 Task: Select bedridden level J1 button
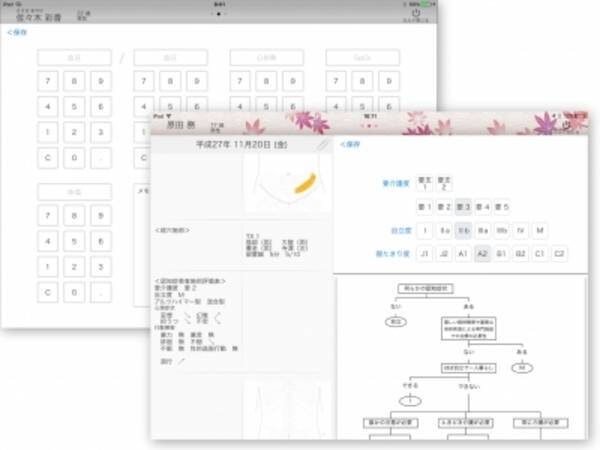point(425,253)
